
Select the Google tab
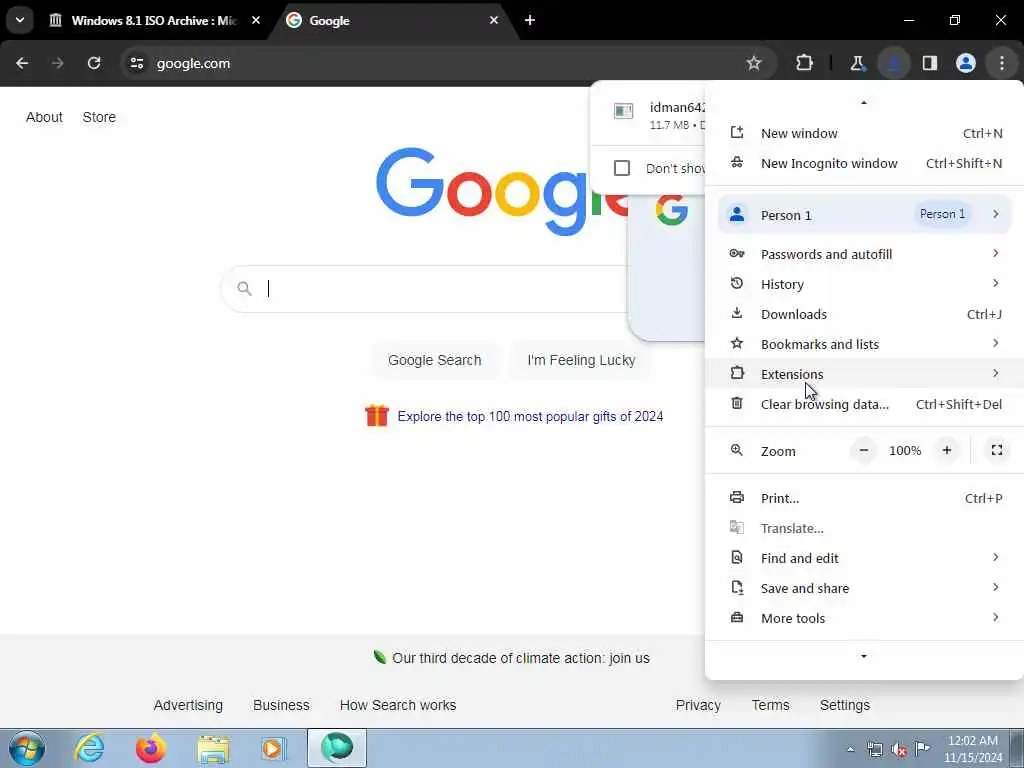tap(392, 20)
